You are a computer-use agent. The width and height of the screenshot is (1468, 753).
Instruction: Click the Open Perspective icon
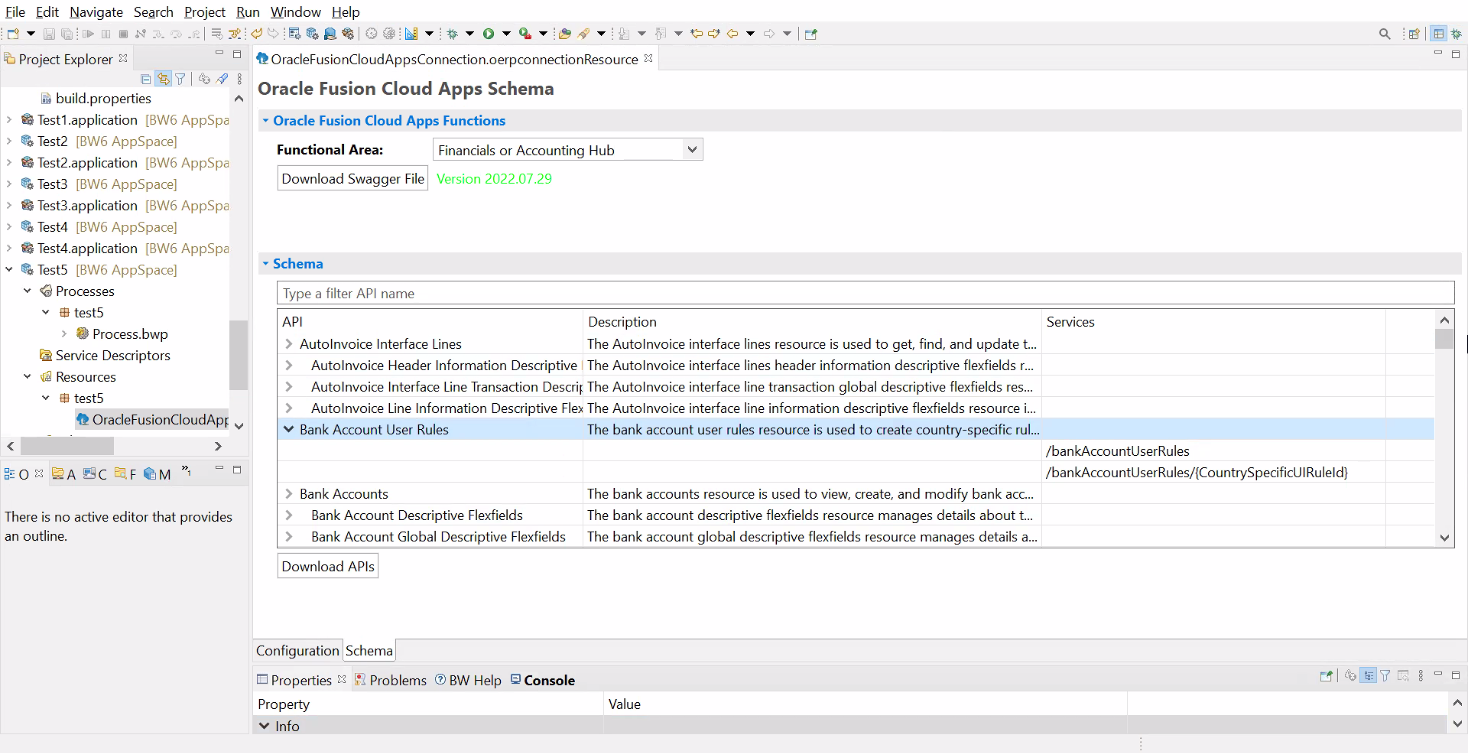tap(1414, 34)
